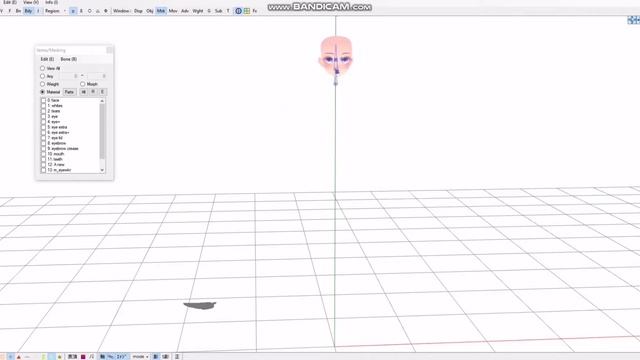
Task: Check the '1: whites' material checkbox
Action: tap(43, 106)
